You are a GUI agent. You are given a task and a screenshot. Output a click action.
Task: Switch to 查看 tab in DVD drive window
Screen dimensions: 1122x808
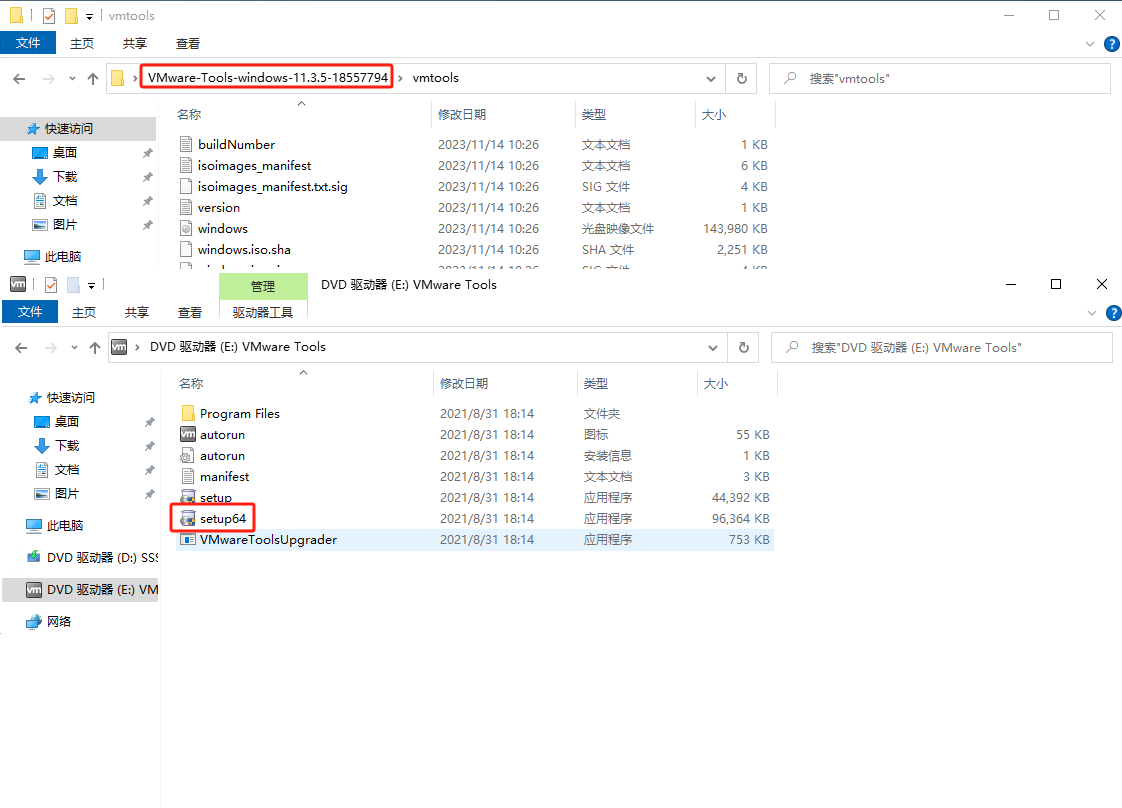pos(190,313)
